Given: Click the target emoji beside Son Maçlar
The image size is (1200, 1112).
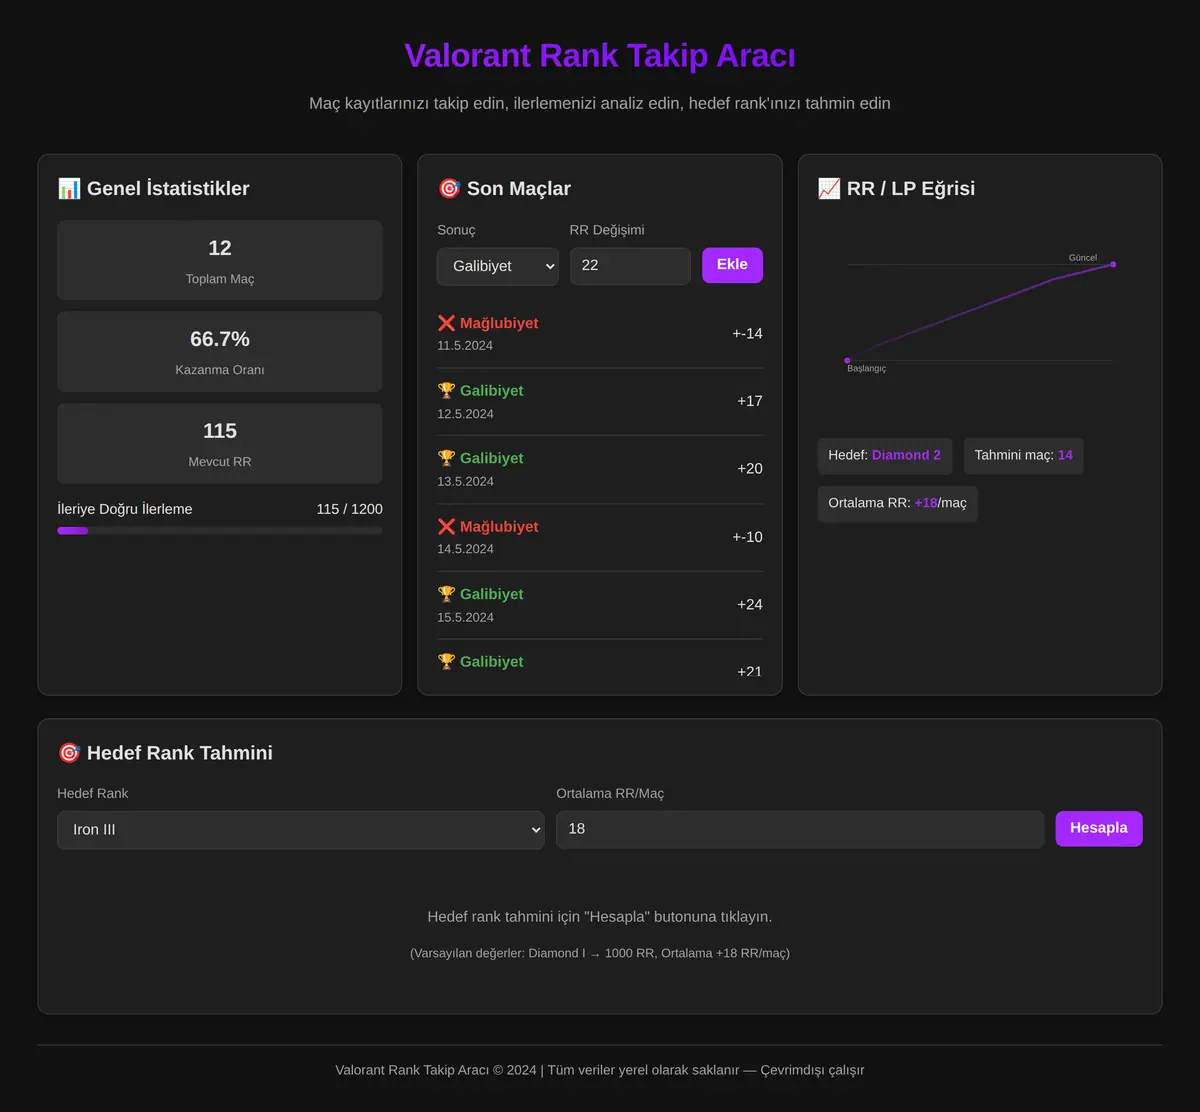Looking at the screenshot, I should coord(449,188).
